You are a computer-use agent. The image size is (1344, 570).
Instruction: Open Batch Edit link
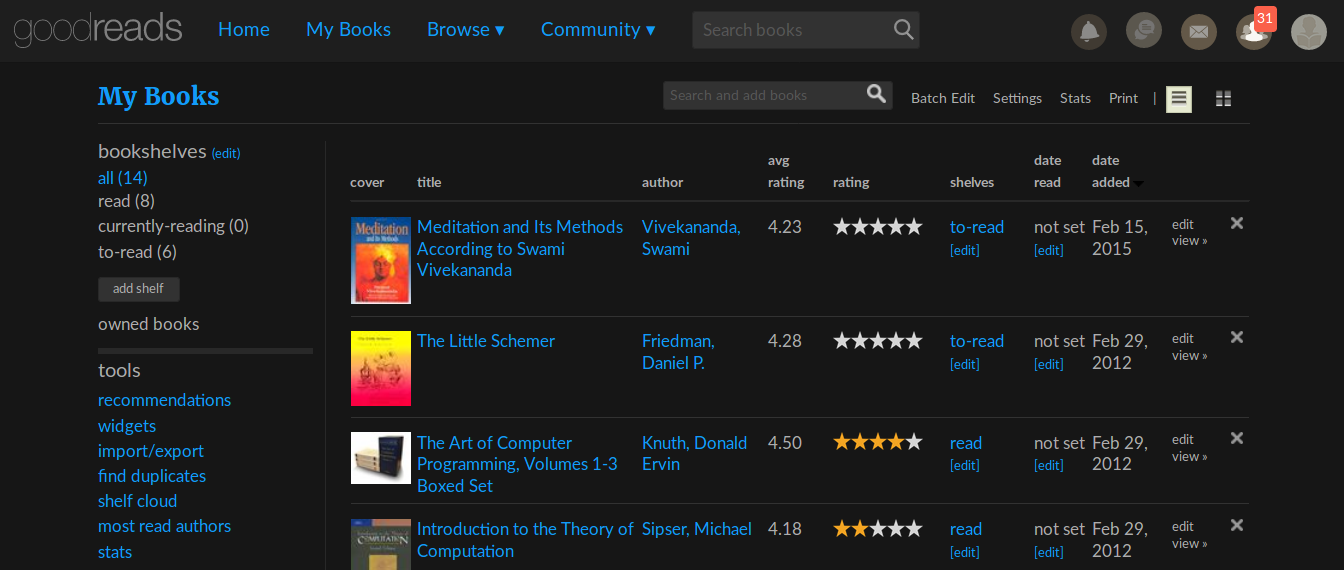click(942, 98)
